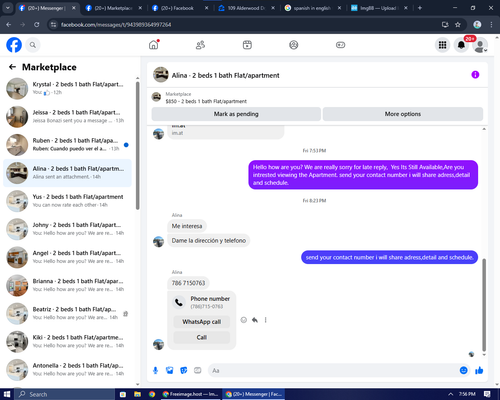Click Mark as pending button
The height and width of the screenshot is (400, 500).
(236, 114)
